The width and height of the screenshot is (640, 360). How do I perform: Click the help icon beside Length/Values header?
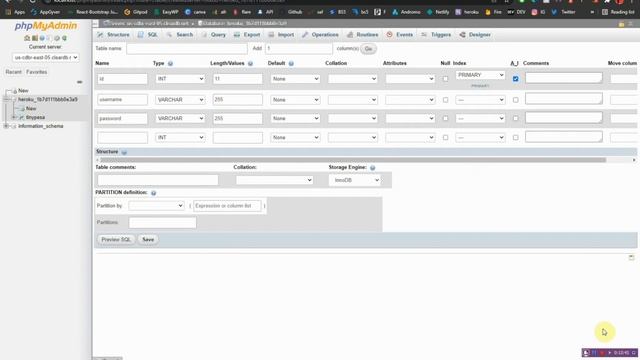(x=250, y=64)
